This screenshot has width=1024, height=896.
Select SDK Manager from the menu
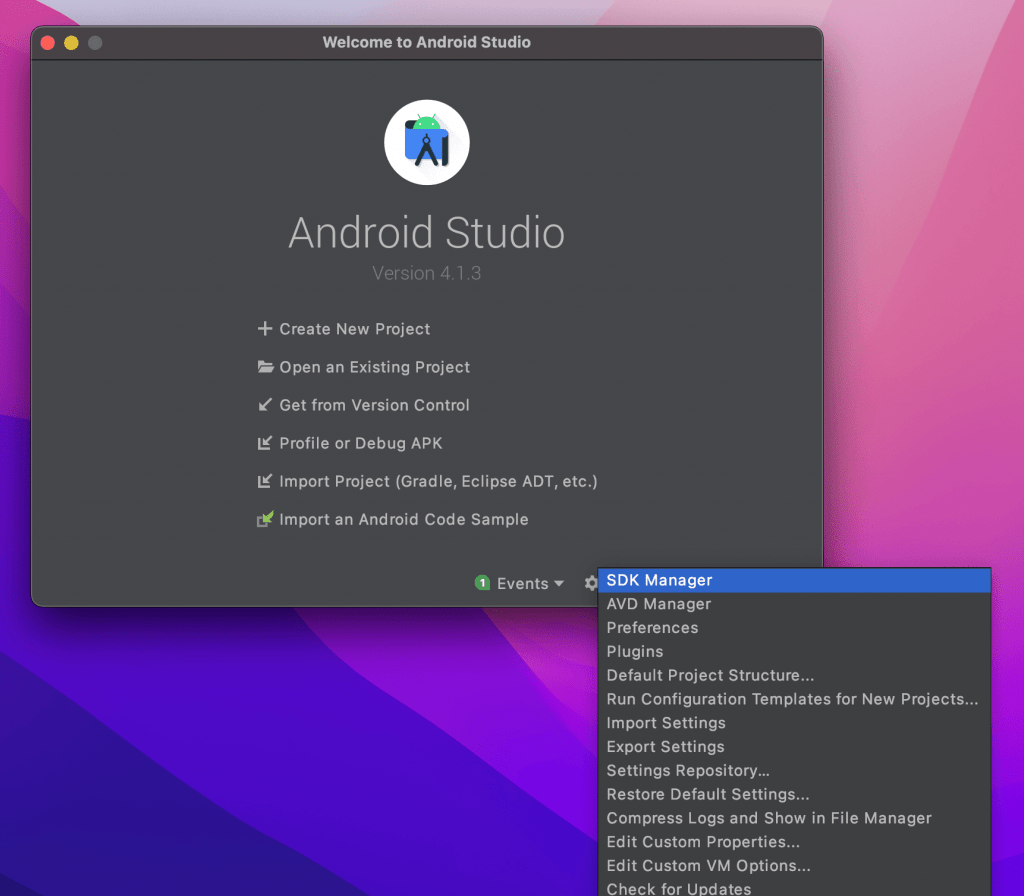point(659,580)
